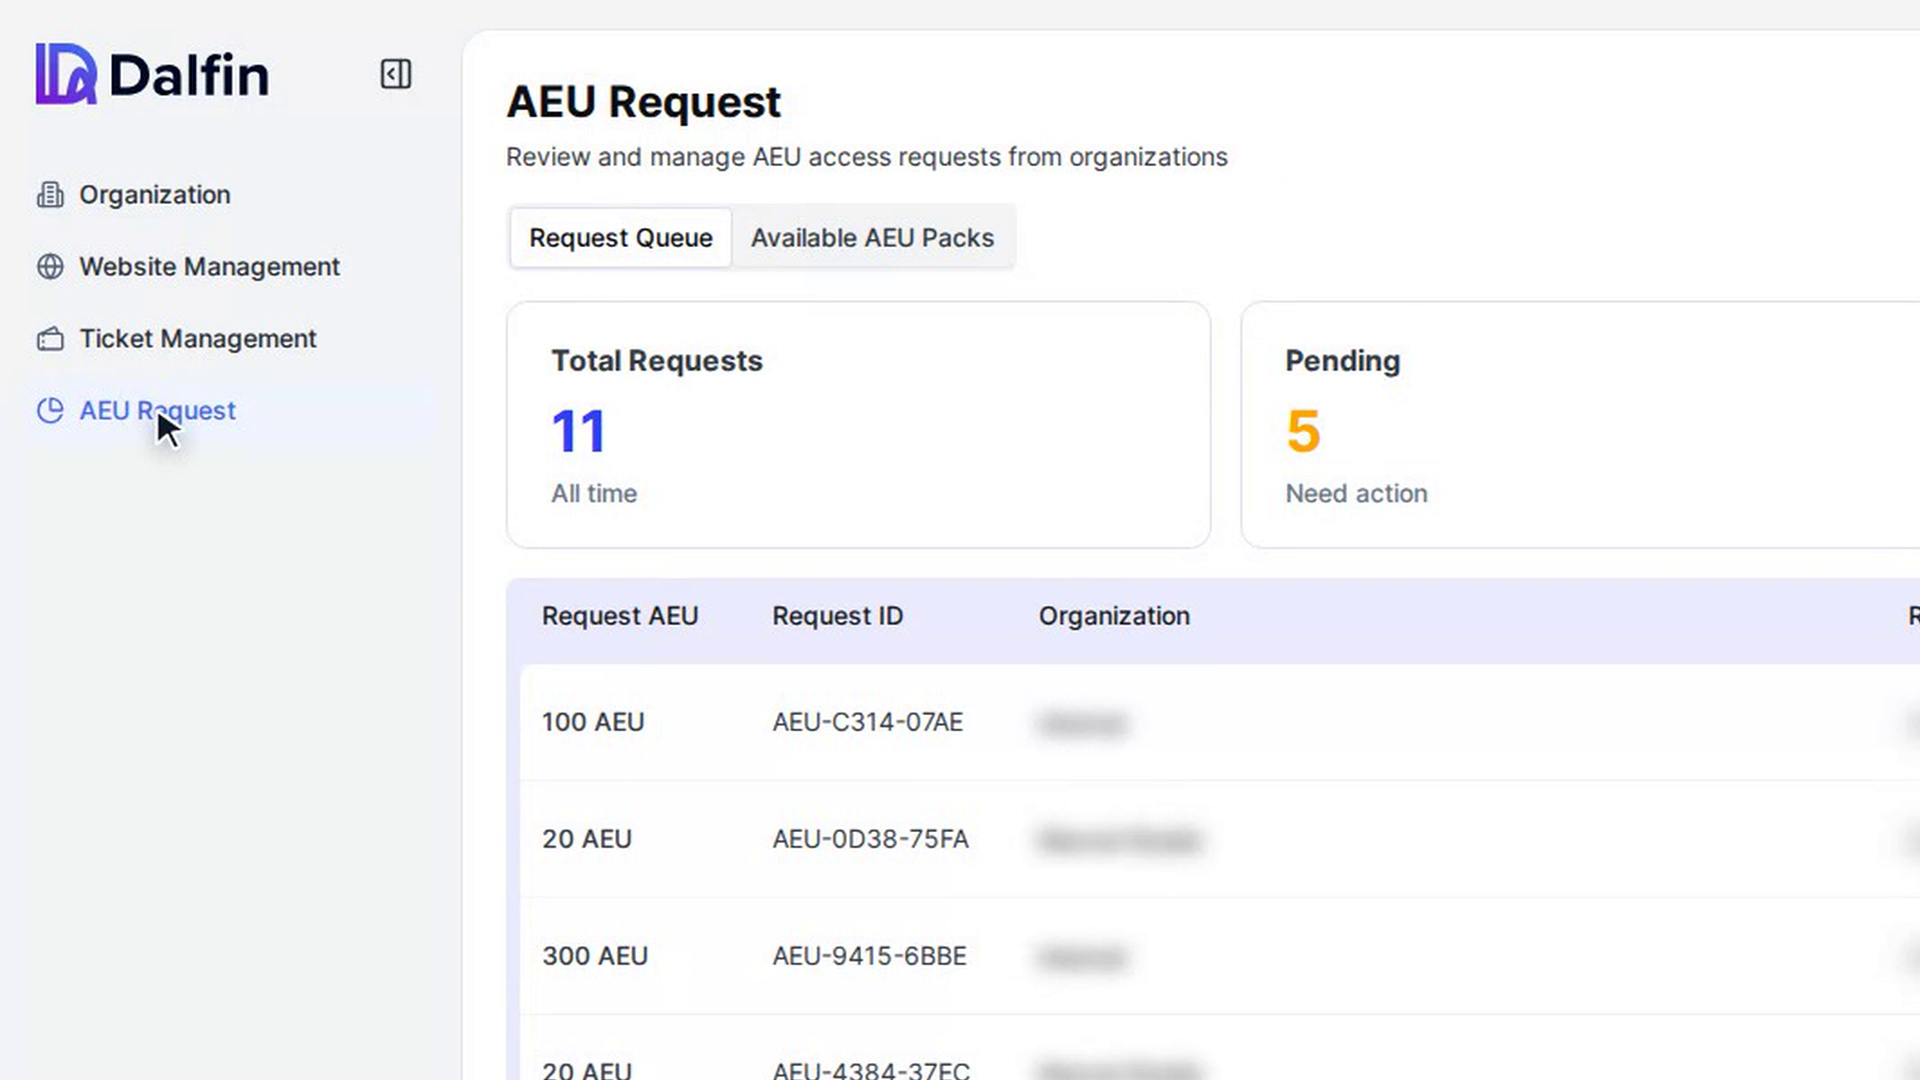
Task: Open the Organization page
Action: (155, 195)
